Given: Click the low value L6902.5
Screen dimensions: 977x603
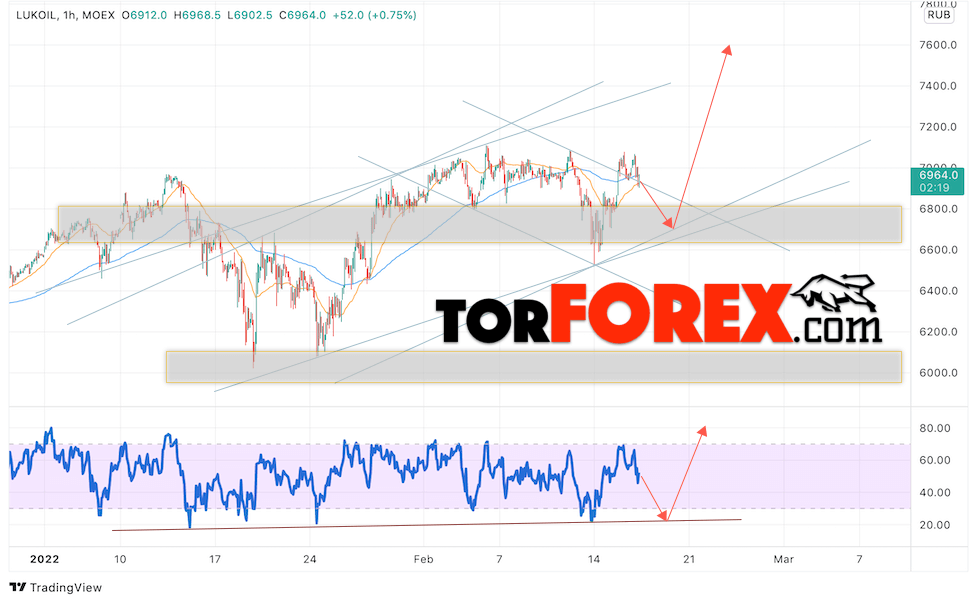Looking at the screenshot, I should (x=249, y=15).
